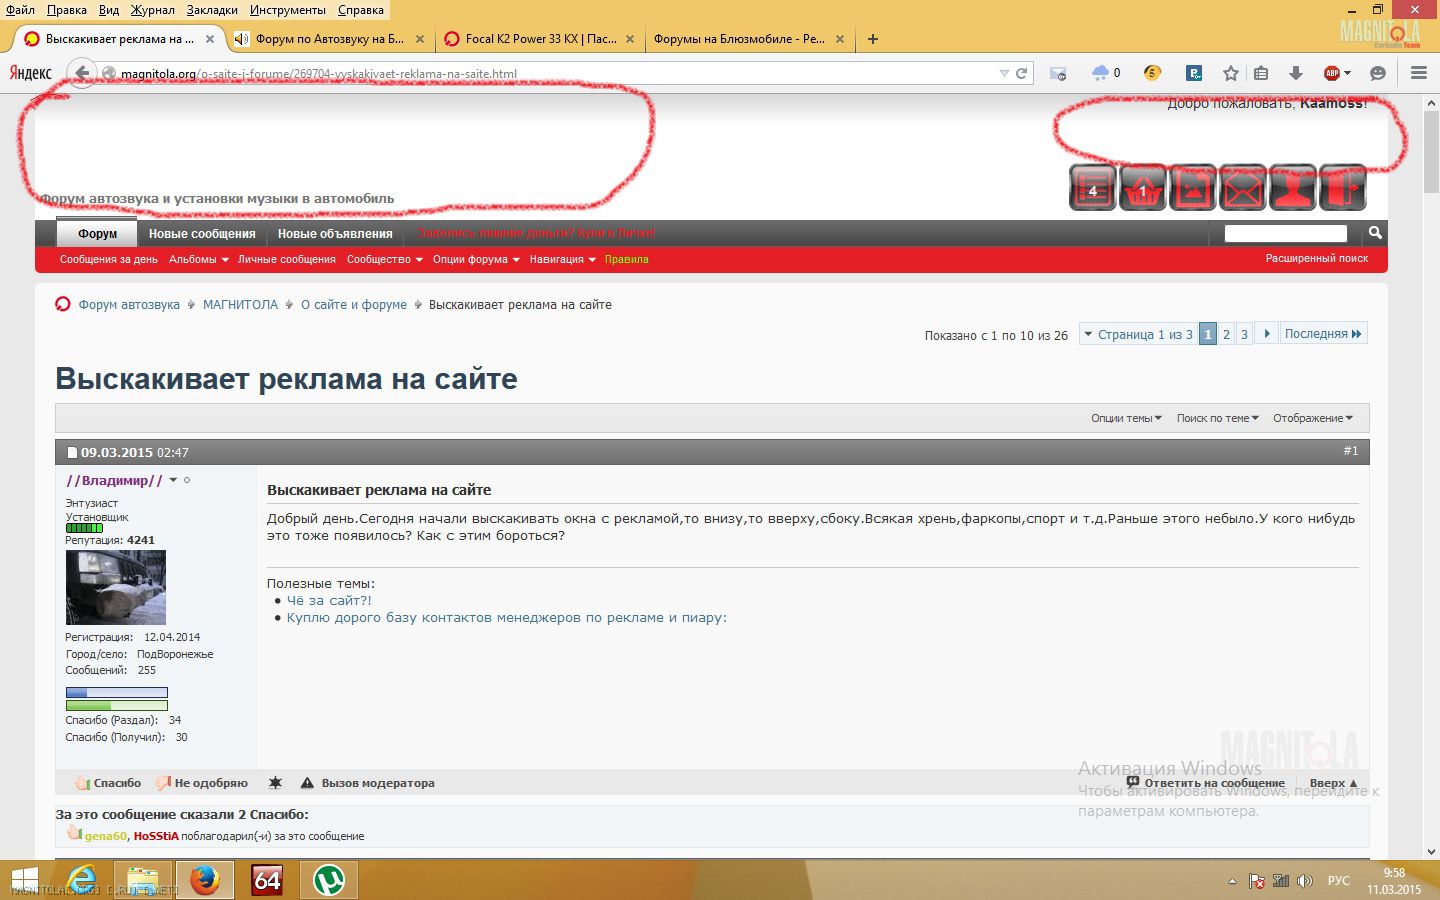Open the dropdown next to //Владимир// username
This screenshot has height=900, width=1440.
(173, 480)
